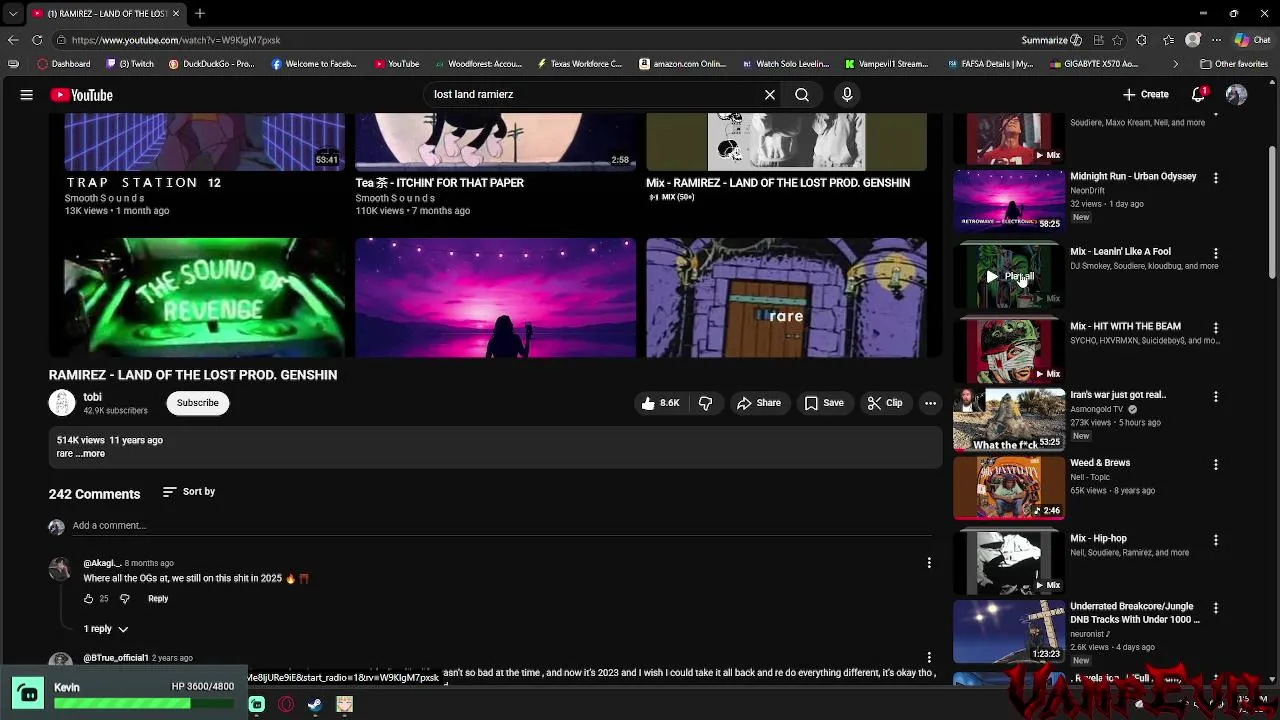The width and height of the screenshot is (1280, 720).
Task: Open Twitch bookmark
Action: coord(131,64)
